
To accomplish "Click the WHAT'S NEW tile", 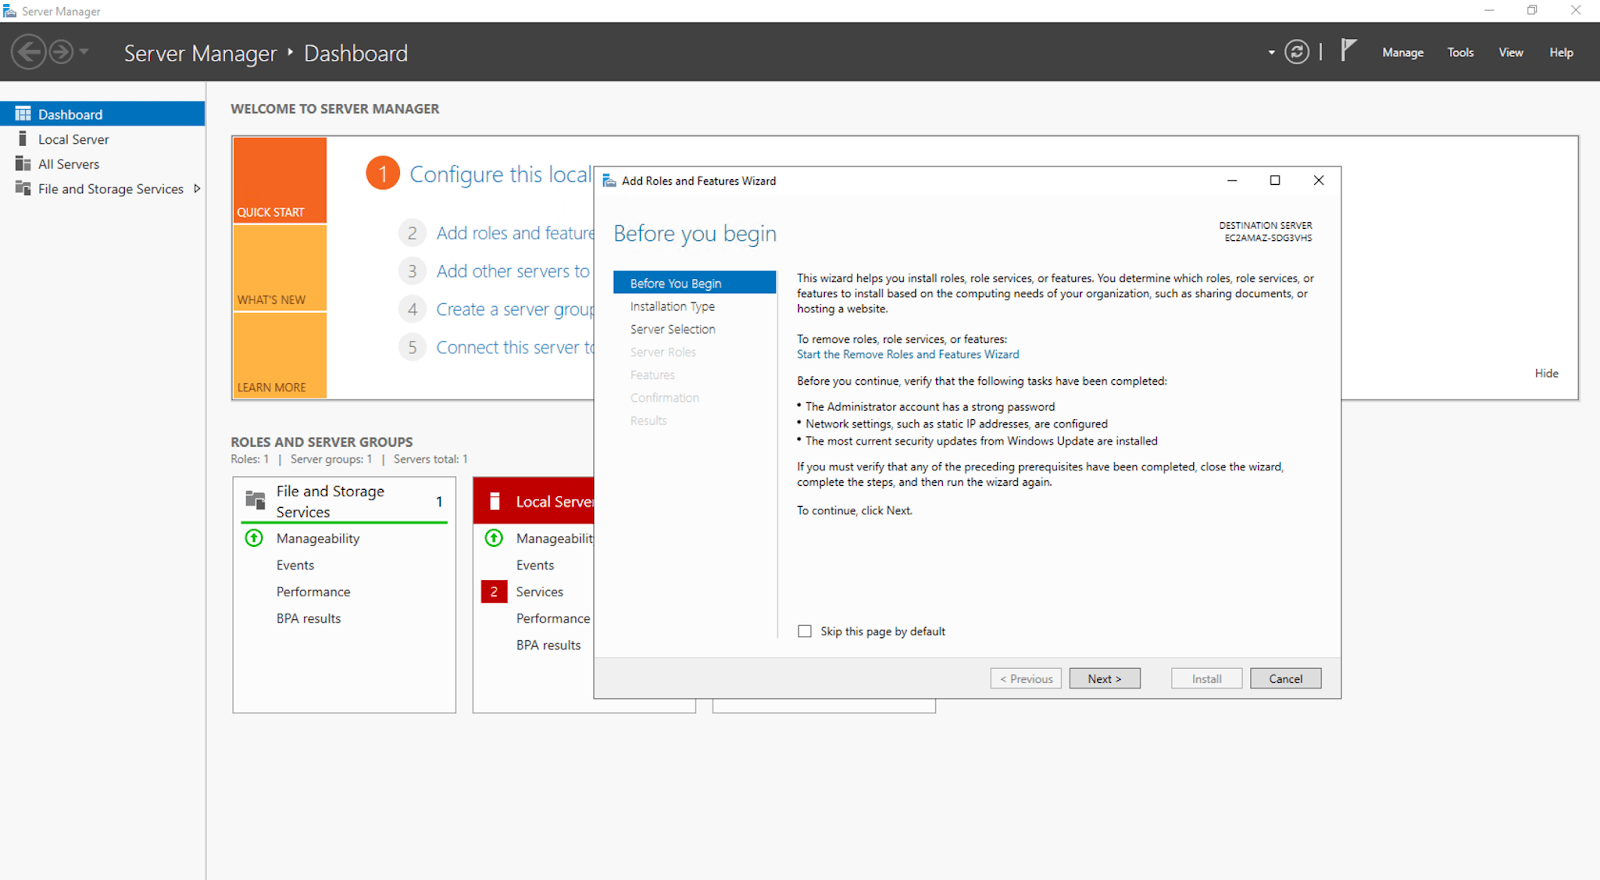I will pos(280,268).
